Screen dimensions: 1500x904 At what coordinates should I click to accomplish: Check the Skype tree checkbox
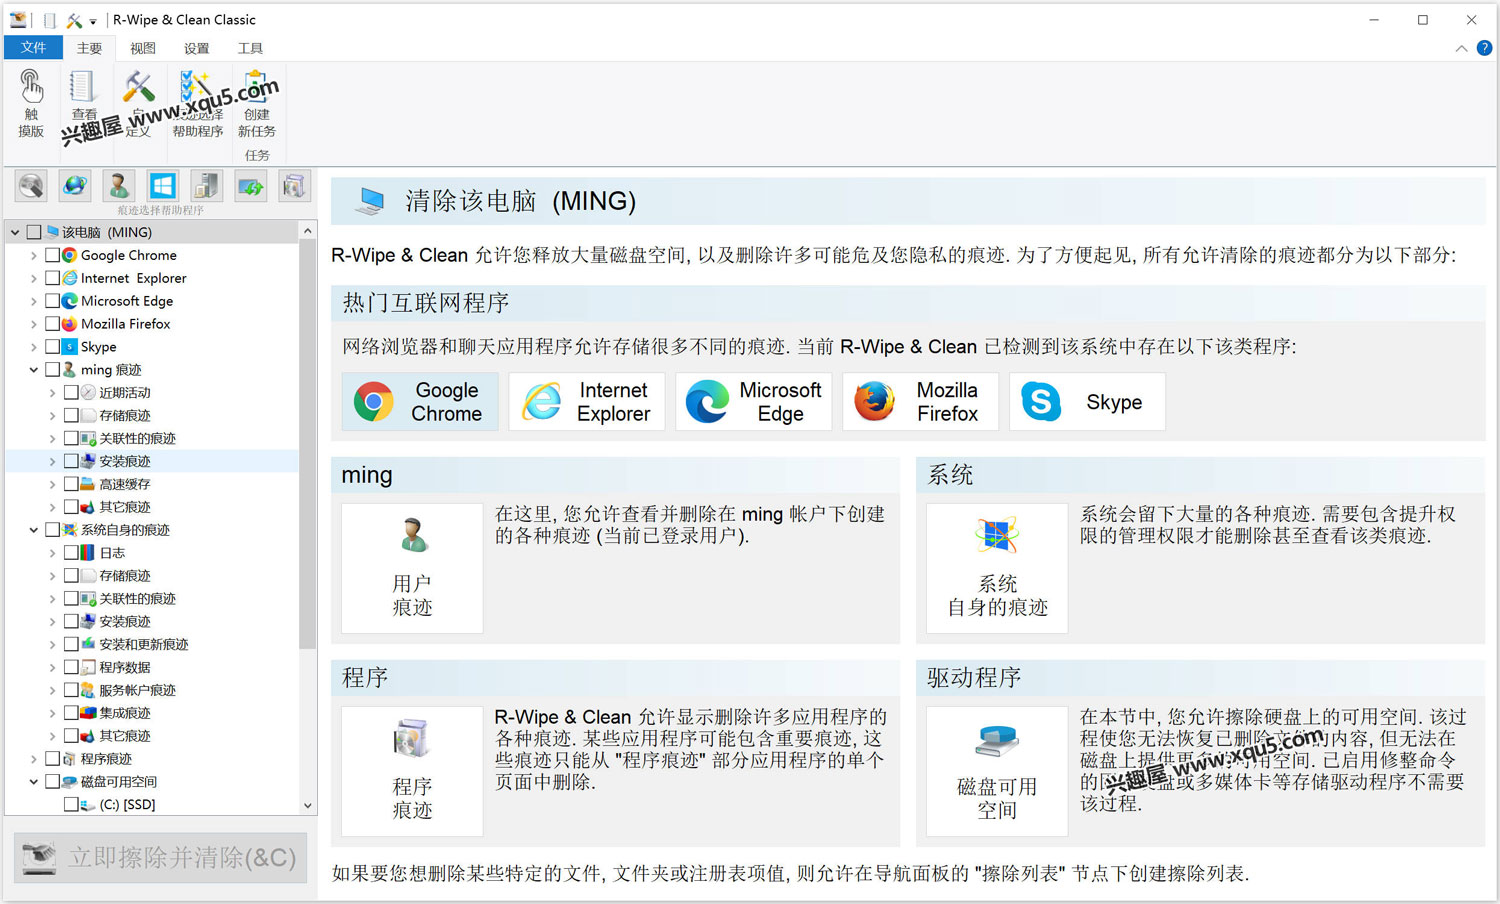[x=53, y=347]
